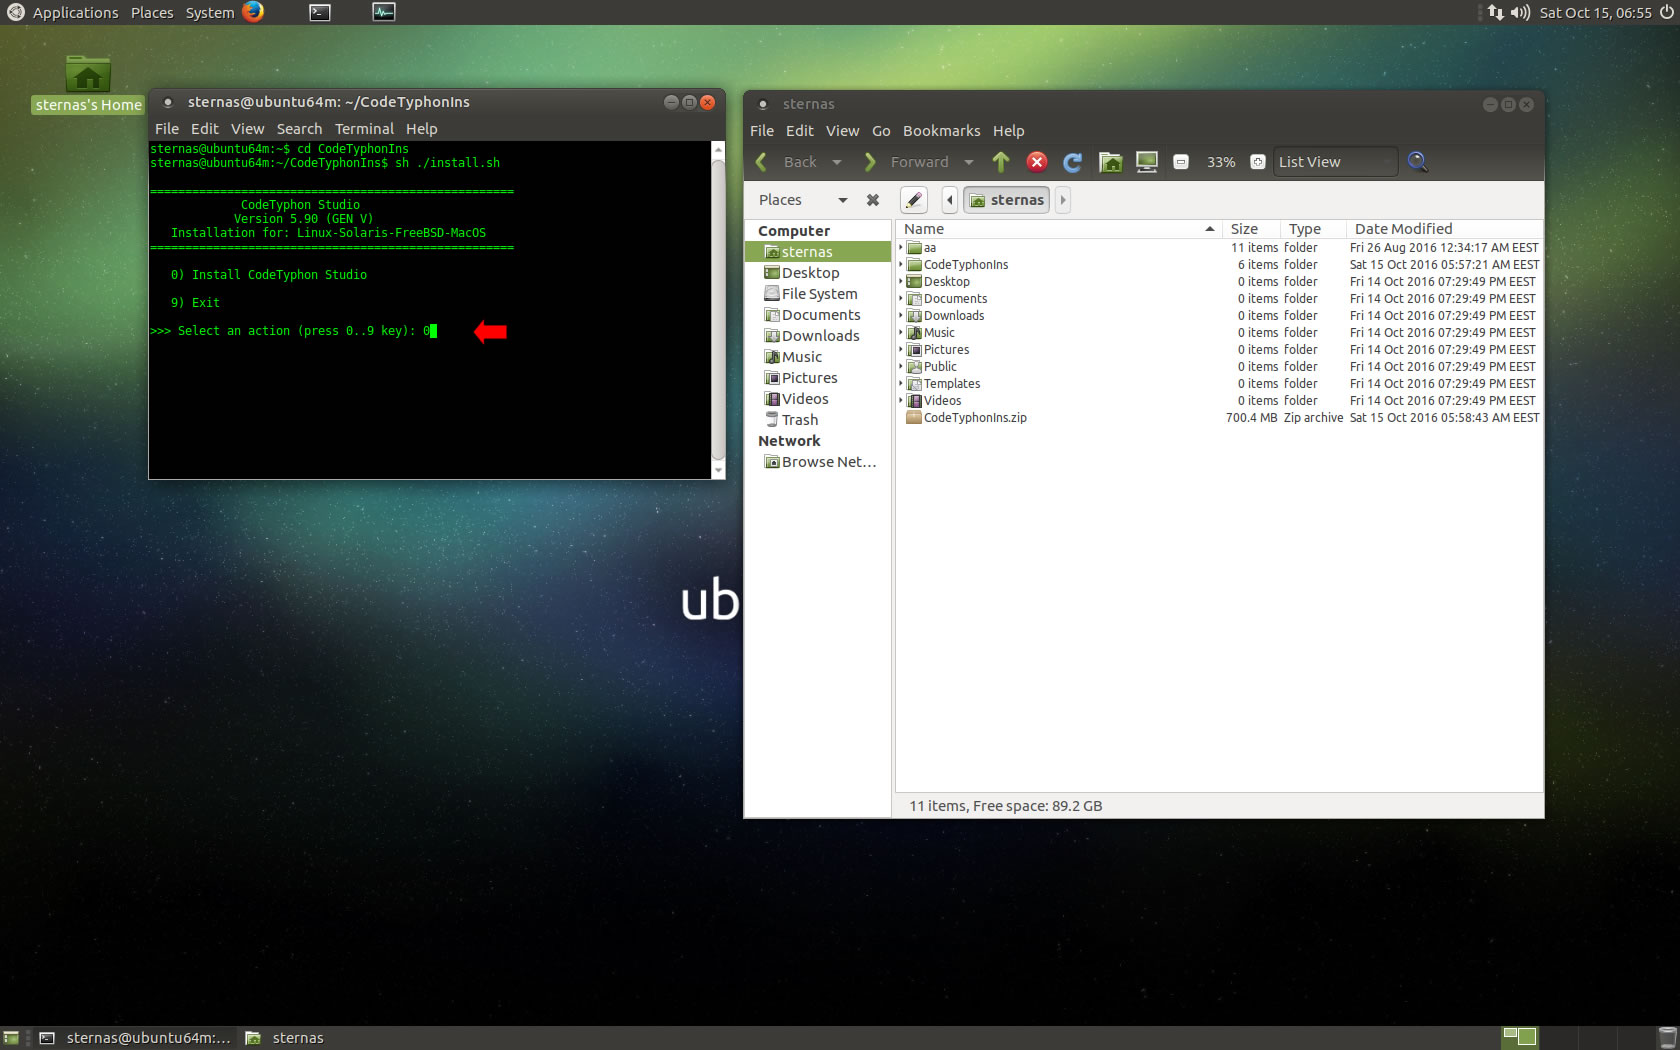Select the Templates folder row
Image resolution: width=1680 pixels, height=1050 pixels.
[x=1220, y=384]
